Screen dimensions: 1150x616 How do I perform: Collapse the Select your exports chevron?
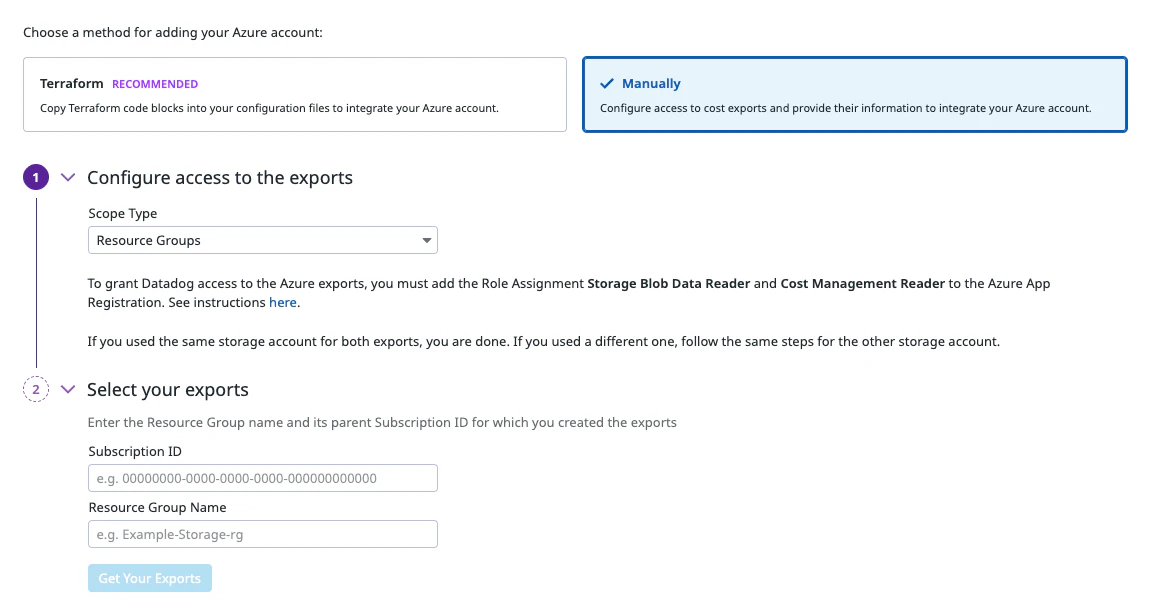pos(68,390)
